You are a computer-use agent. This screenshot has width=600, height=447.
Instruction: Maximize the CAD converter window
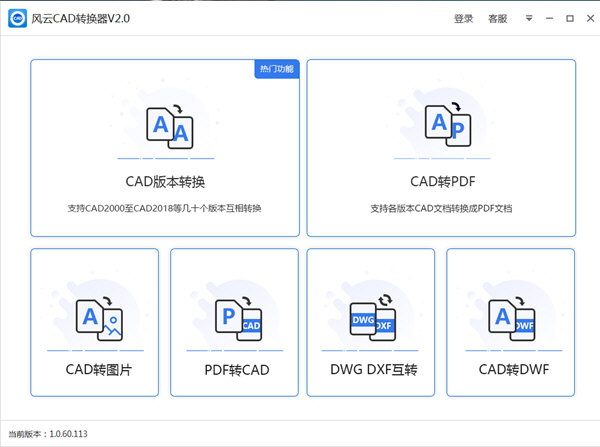(x=570, y=18)
